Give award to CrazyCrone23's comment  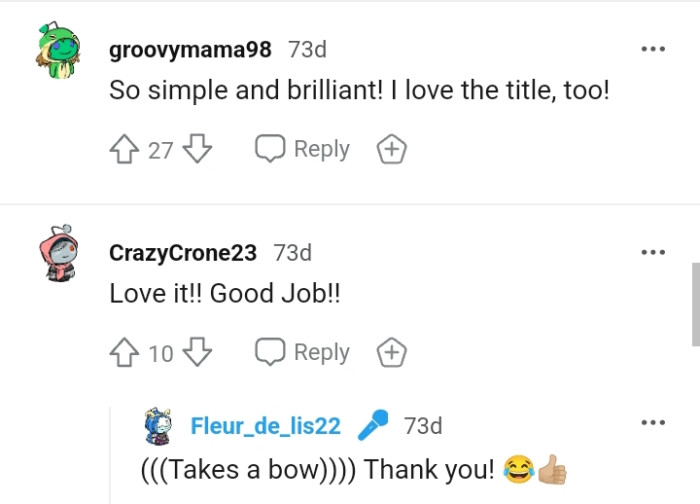click(391, 353)
